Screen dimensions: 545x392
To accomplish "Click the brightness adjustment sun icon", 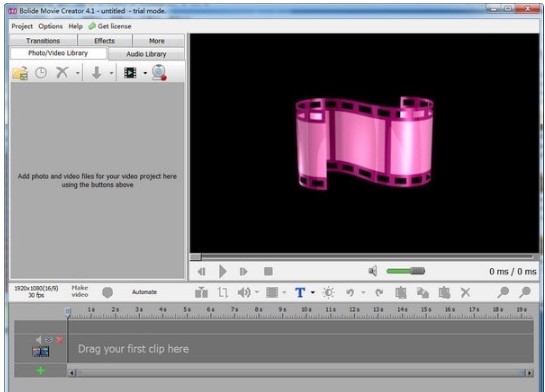I will coord(328,293).
